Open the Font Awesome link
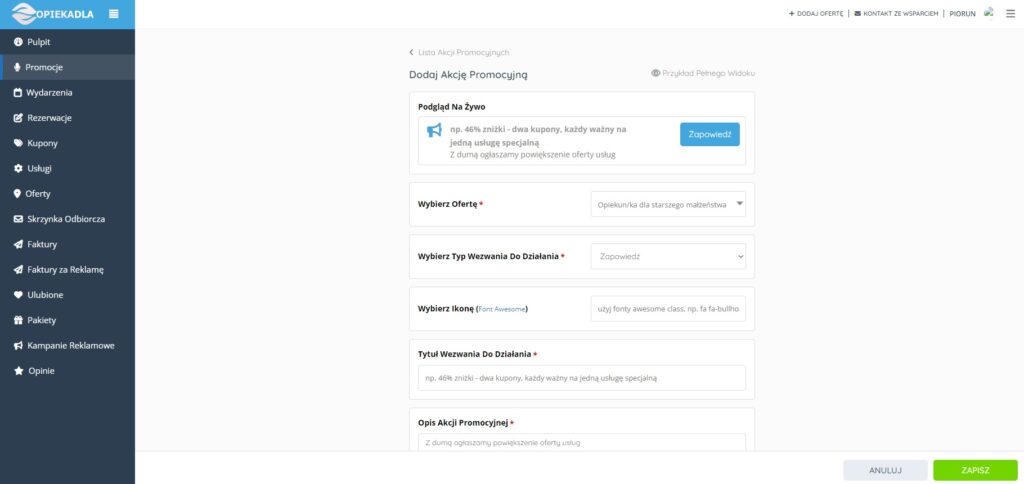 pyautogui.click(x=502, y=309)
